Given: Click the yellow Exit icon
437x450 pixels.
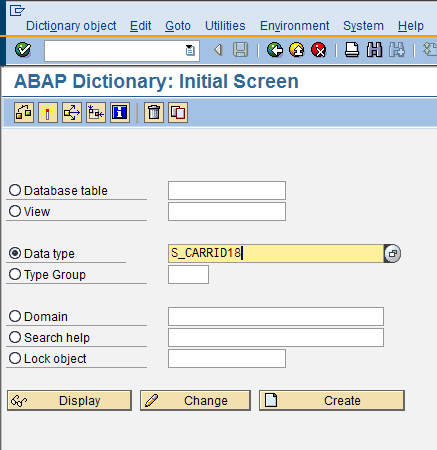Looking at the screenshot, I should 297,50.
